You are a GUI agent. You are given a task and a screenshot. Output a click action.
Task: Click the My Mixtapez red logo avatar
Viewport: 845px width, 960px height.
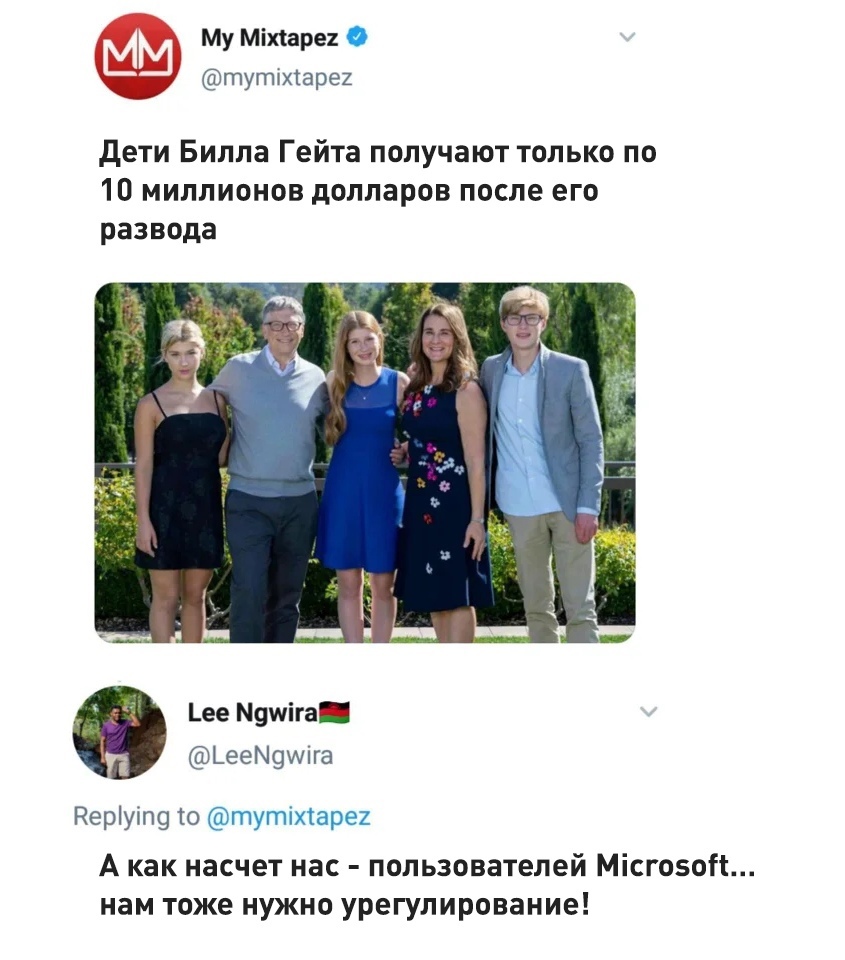point(138,55)
